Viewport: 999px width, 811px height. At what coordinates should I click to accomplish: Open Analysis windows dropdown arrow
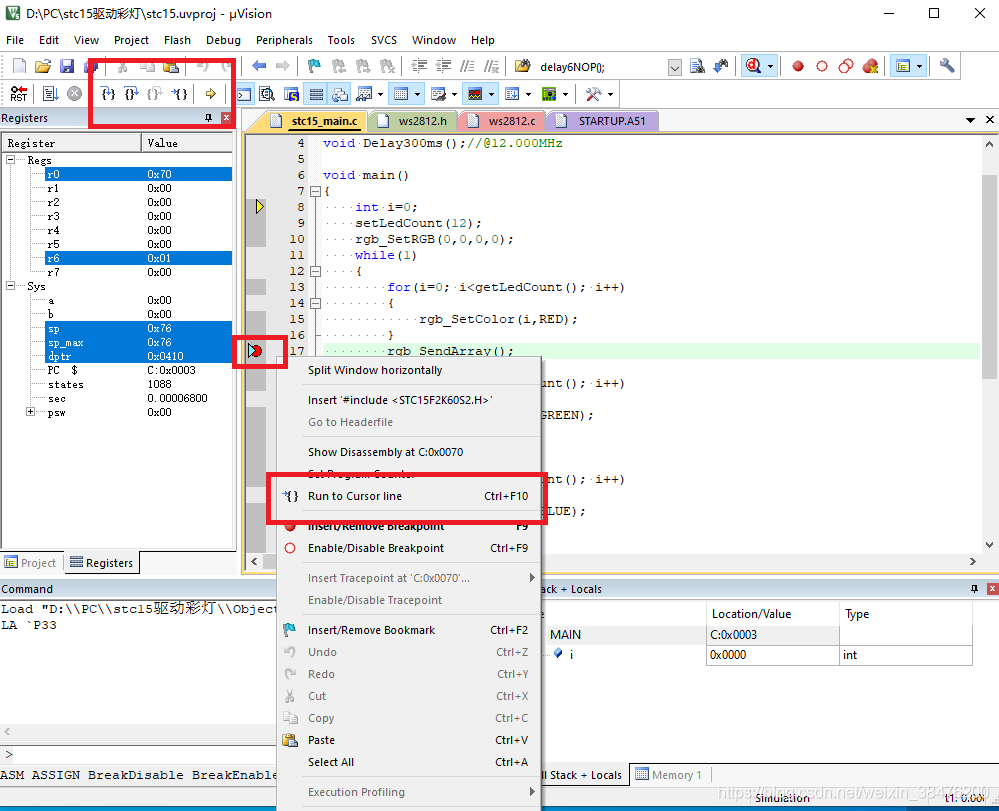[491, 95]
